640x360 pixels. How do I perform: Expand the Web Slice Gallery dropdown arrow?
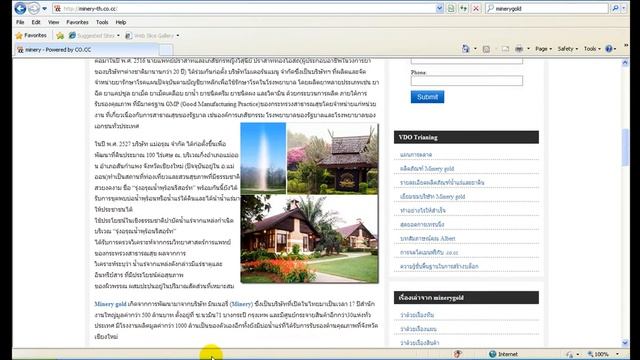pyautogui.click(x=178, y=36)
